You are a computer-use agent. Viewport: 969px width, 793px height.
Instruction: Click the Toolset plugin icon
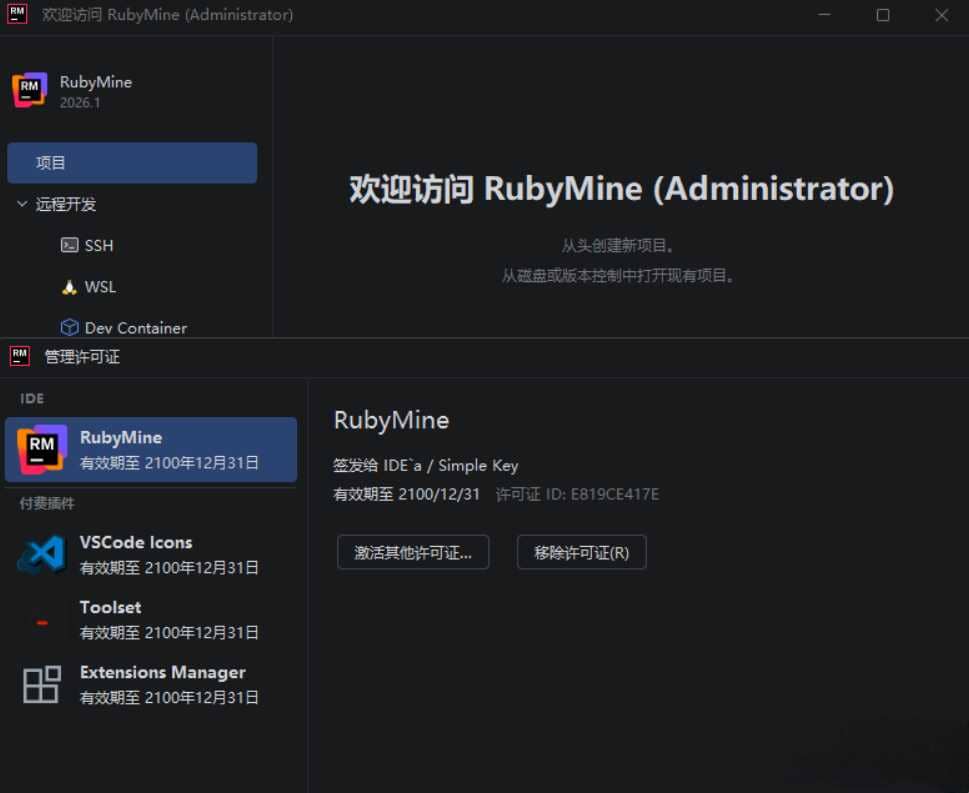(40, 619)
